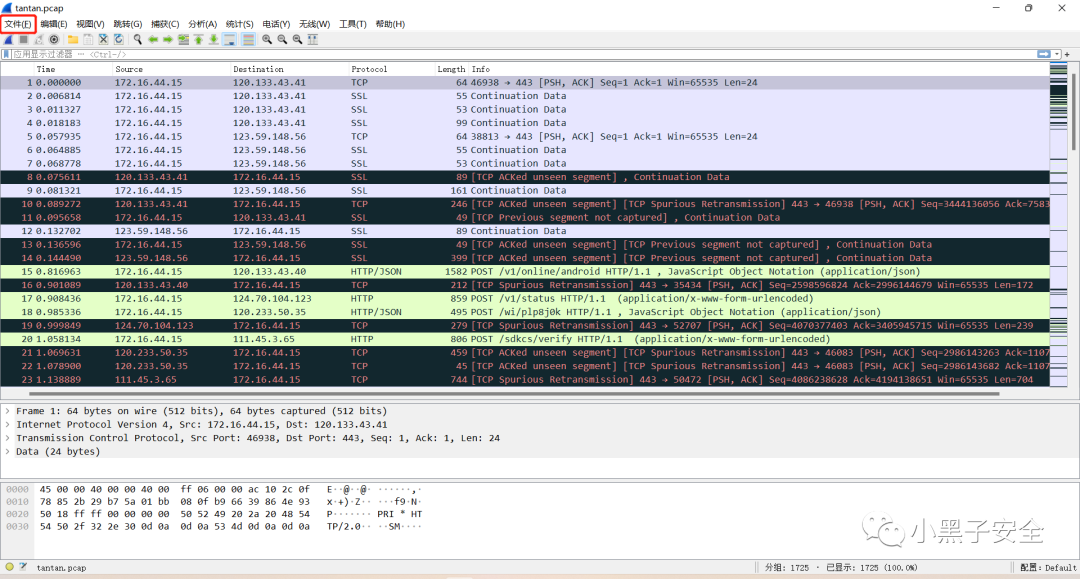1080x579 pixels.
Task: Save the capture file icon
Action: [88, 40]
